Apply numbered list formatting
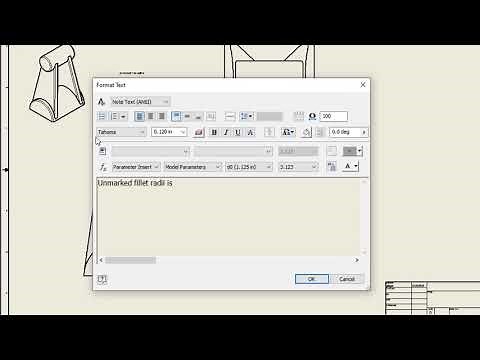Image resolution: width=480 pixels, height=360 pixels. [x=114, y=116]
